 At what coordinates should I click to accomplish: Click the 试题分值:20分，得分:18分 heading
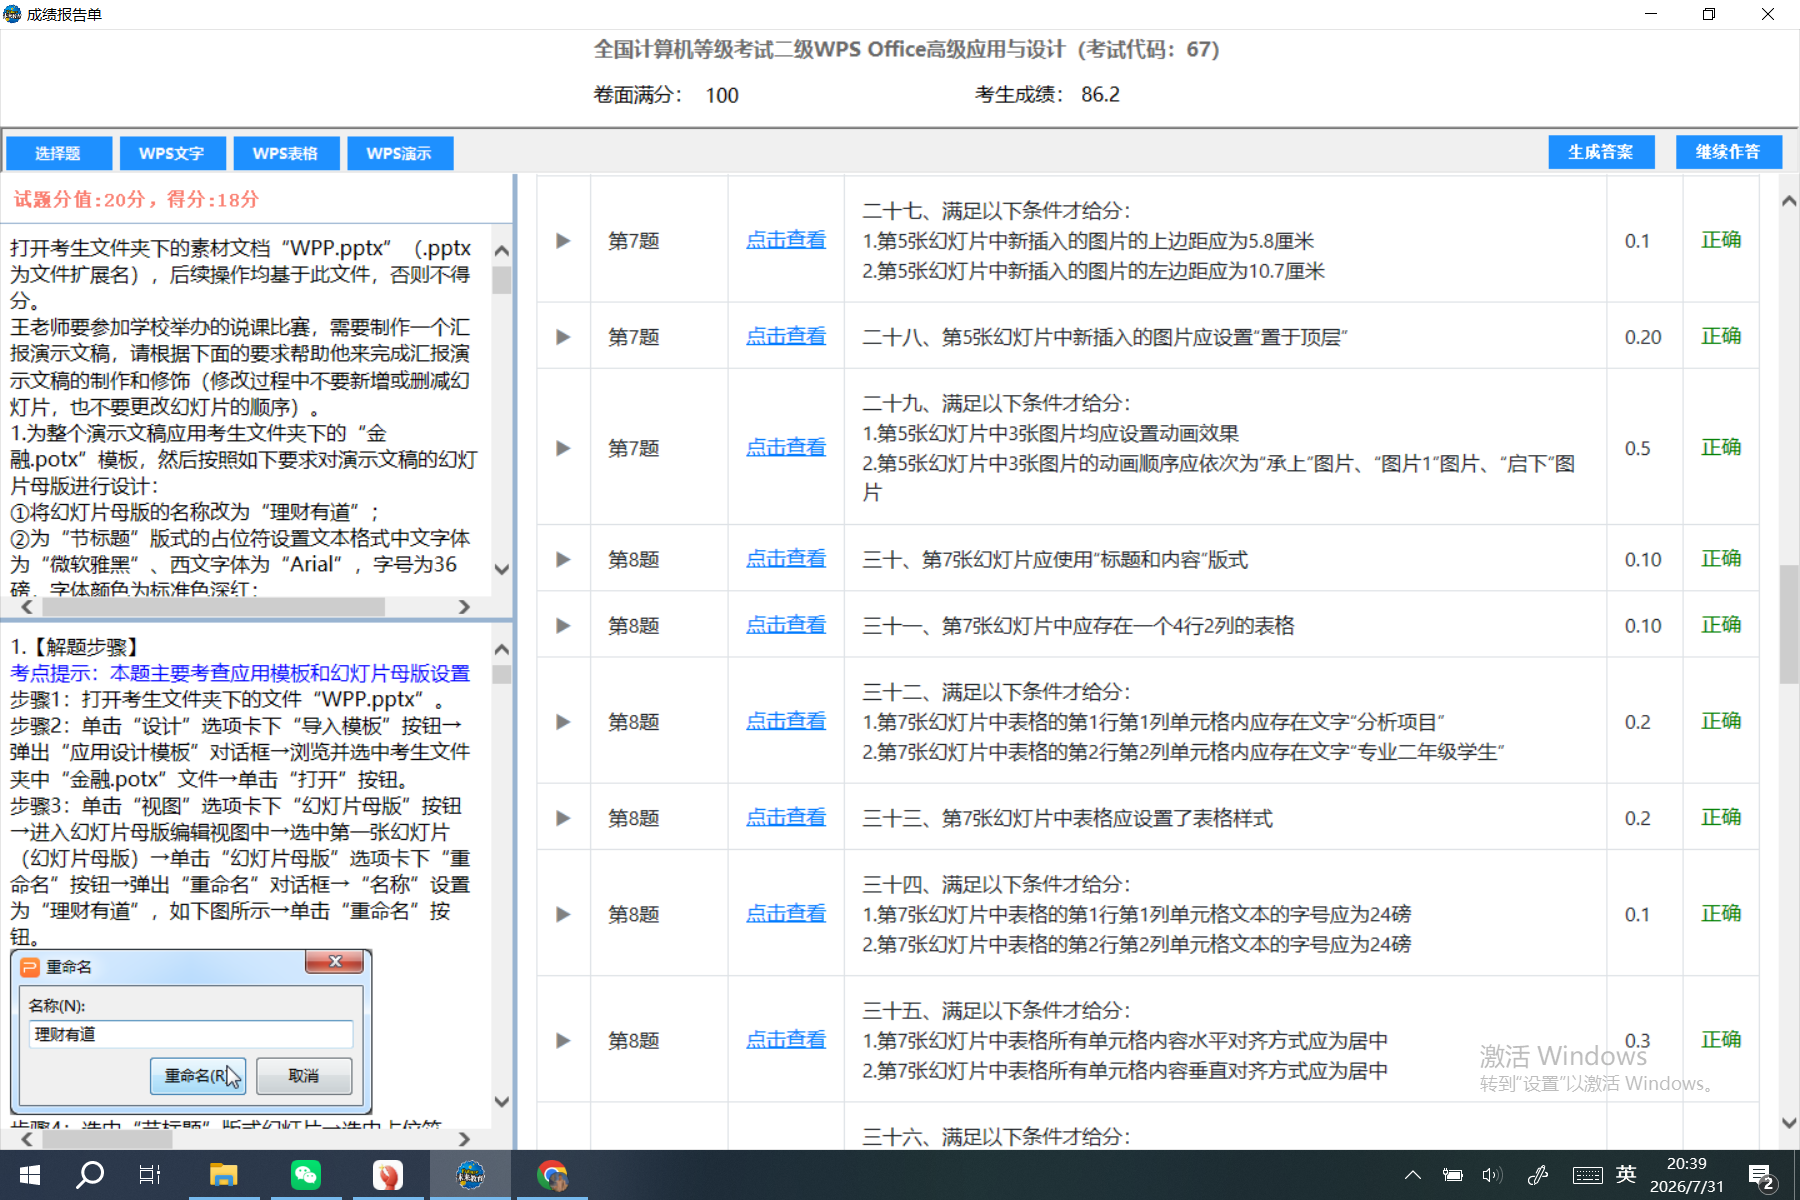[x=136, y=199]
